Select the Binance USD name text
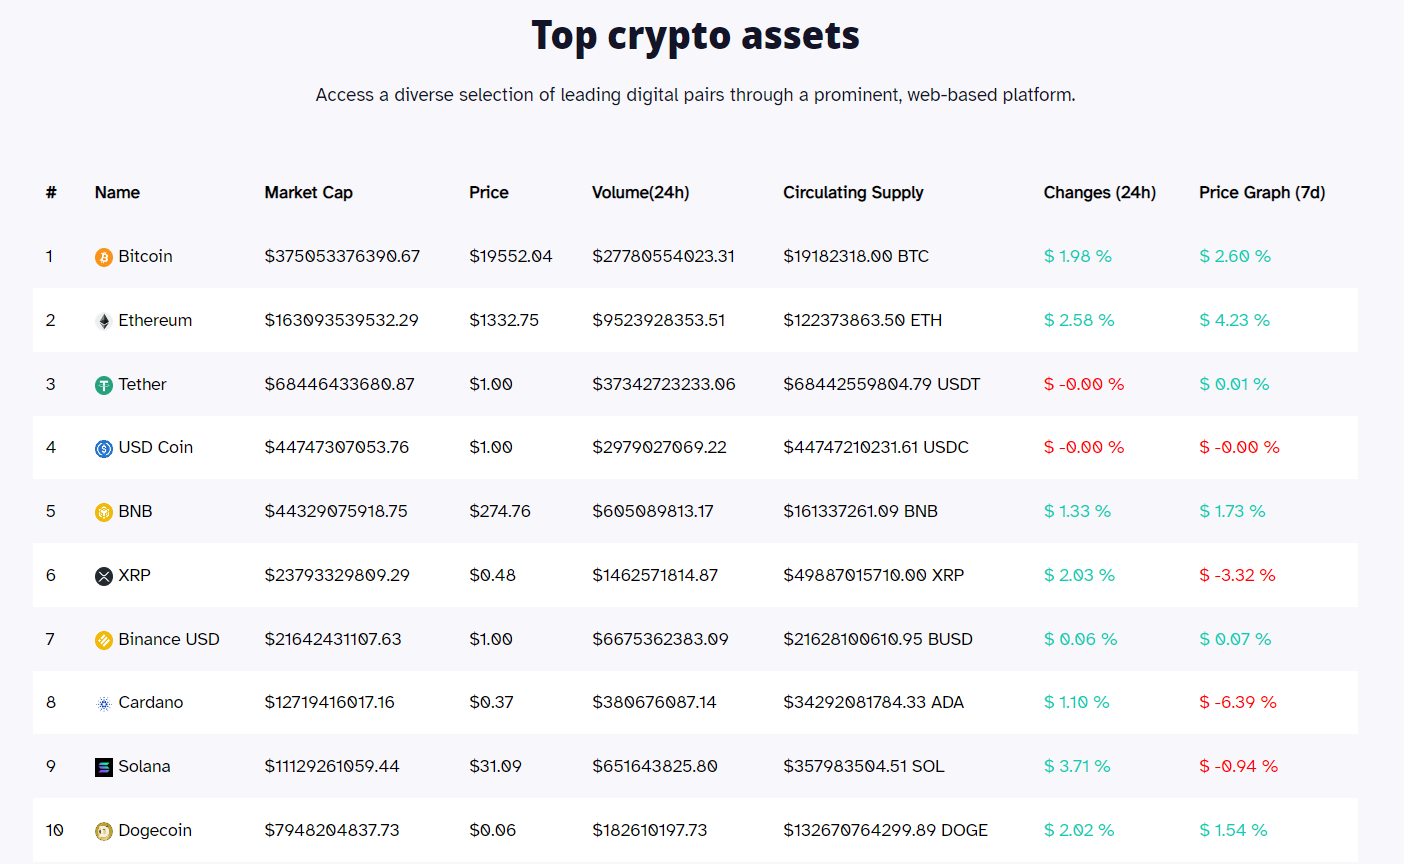This screenshot has width=1404, height=864. [169, 639]
